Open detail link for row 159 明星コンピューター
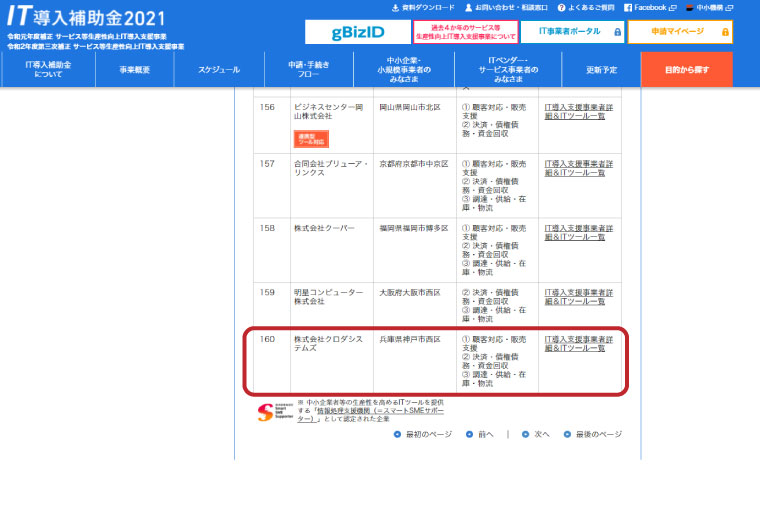The image size is (760, 530). point(579,297)
